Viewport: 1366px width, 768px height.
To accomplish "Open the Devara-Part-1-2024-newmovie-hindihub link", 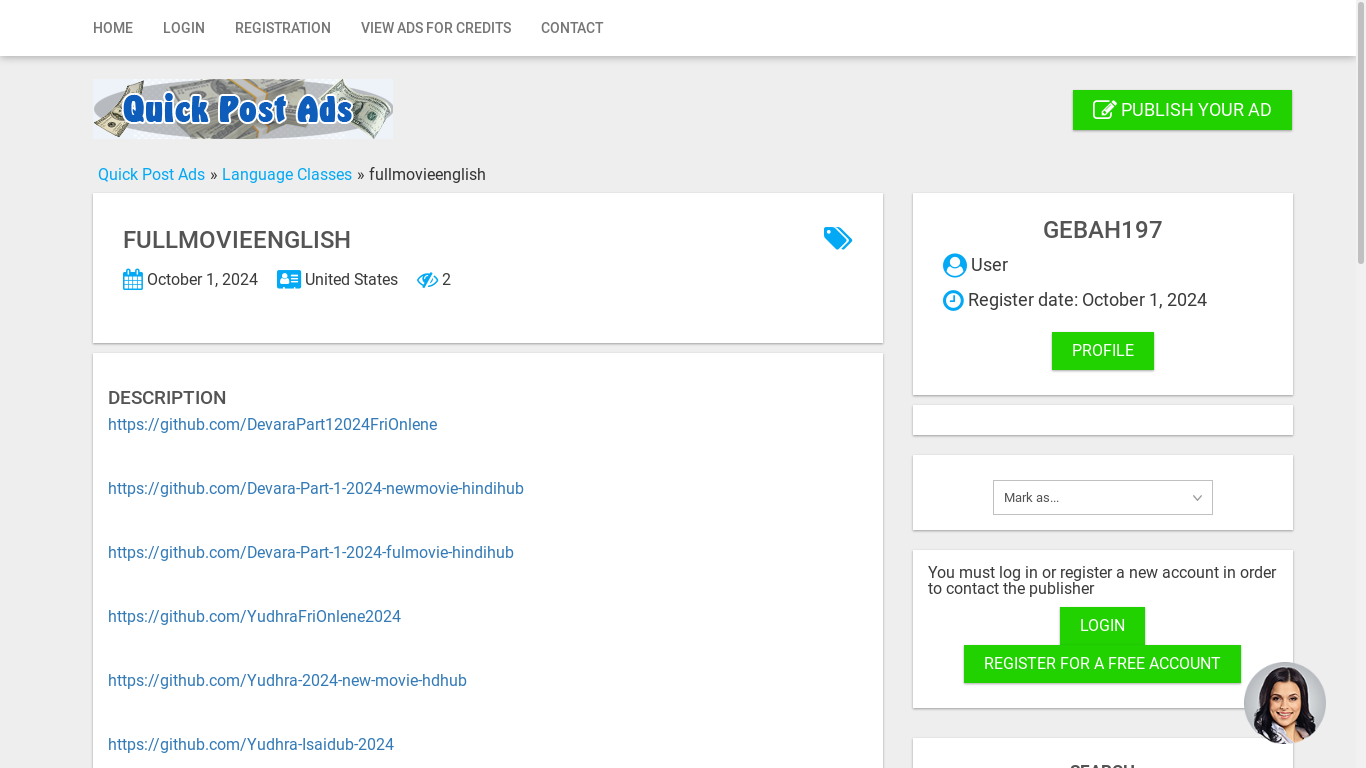I will [x=316, y=489].
